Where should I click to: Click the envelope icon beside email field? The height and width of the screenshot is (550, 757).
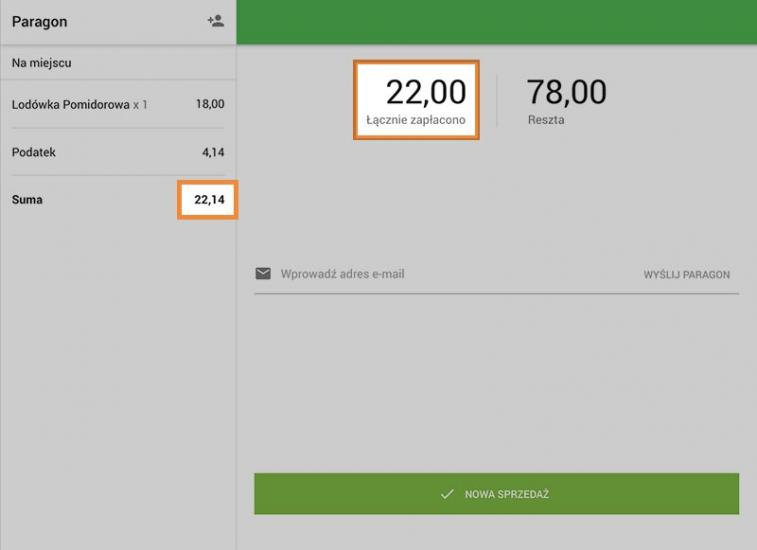click(263, 274)
